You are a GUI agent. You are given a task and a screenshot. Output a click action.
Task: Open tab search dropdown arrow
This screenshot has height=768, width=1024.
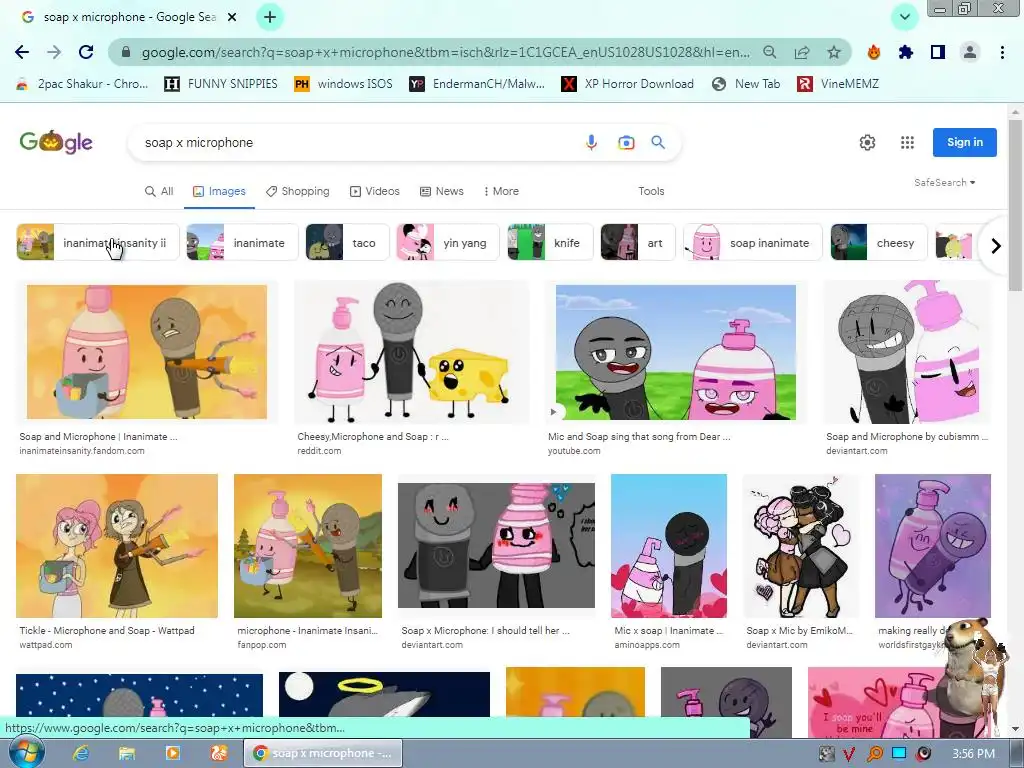tap(905, 18)
